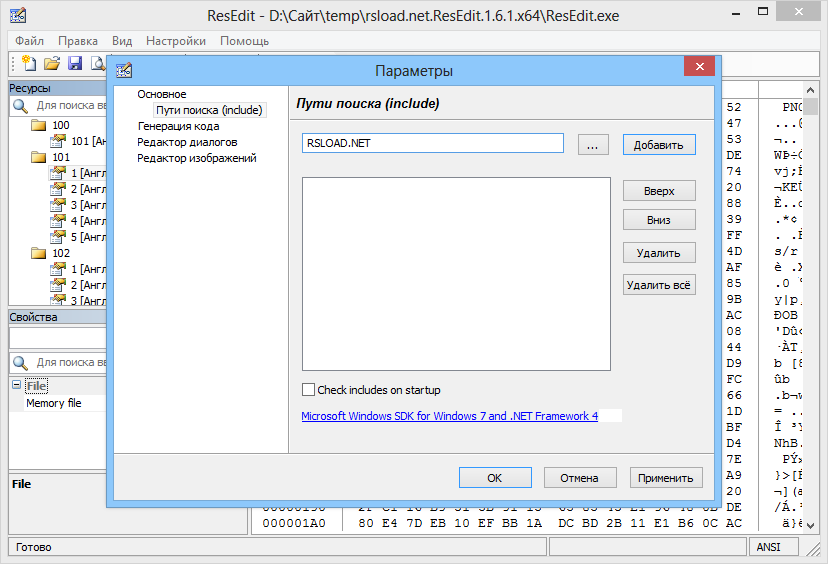Click the Удалить всё button

659,285
